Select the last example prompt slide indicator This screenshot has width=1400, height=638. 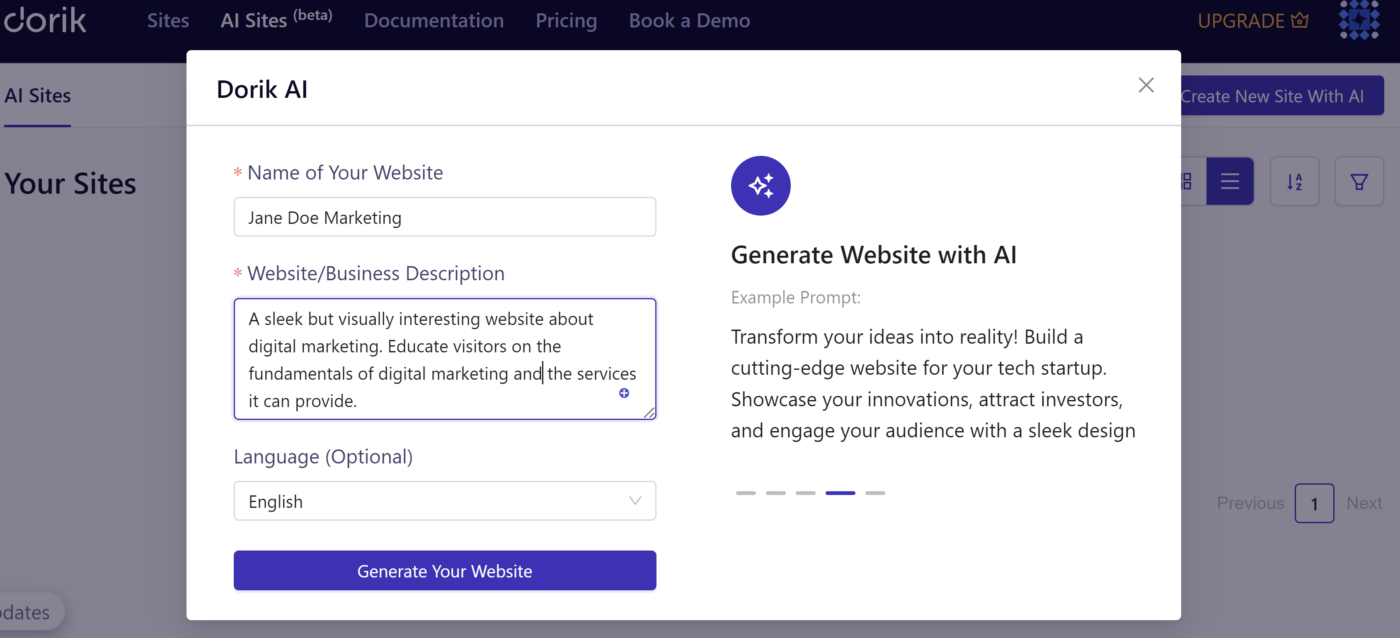(x=875, y=493)
